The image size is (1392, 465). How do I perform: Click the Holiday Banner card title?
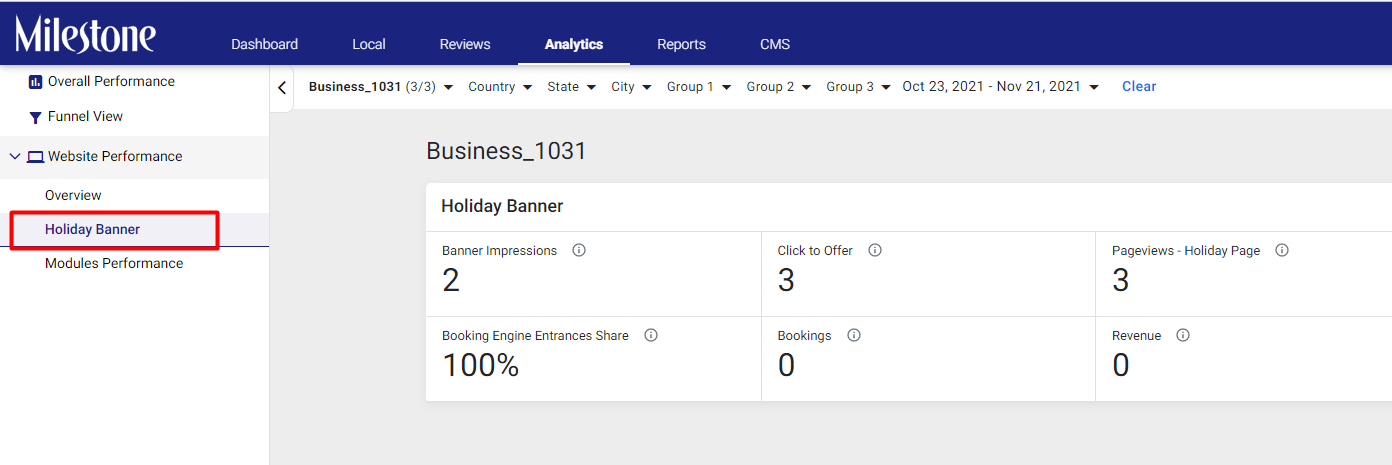point(502,207)
